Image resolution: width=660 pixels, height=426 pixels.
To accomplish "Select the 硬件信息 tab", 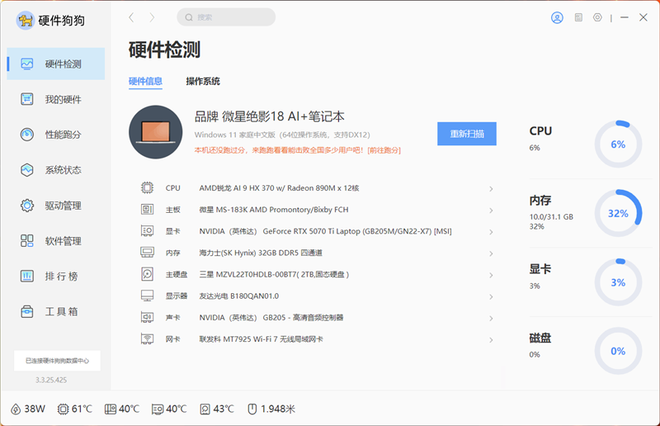I will pyautogui.click(x=146, y=81).
